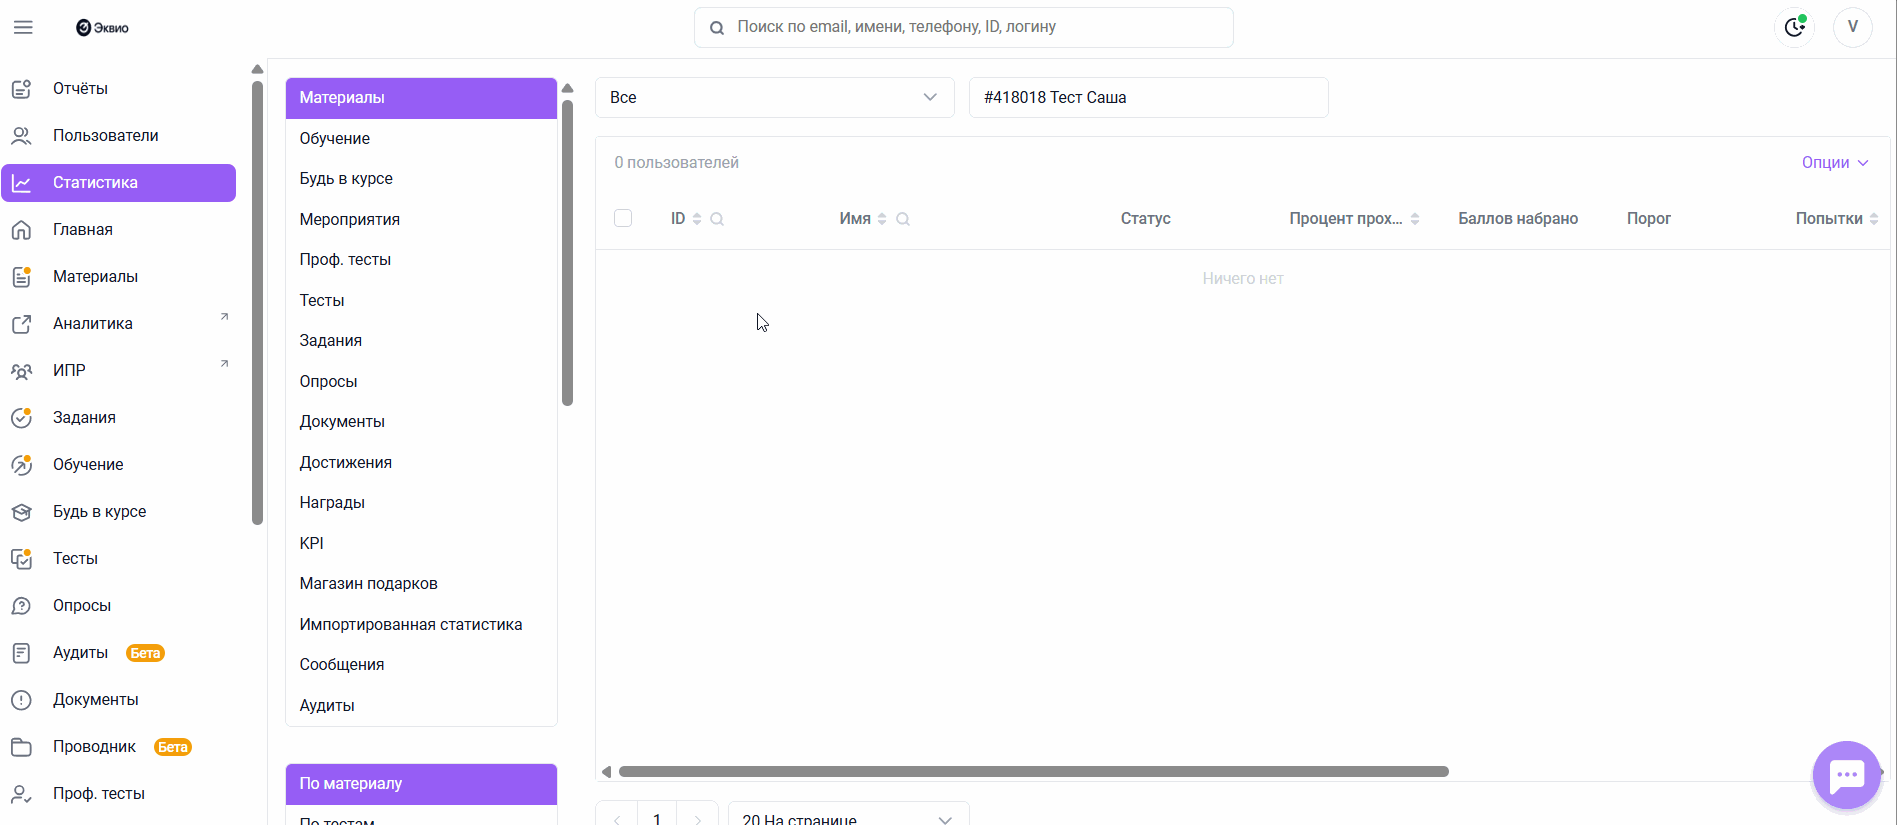Click the Материалы category header
Viewport: 1897px width, 825px height.
(421, 98)
